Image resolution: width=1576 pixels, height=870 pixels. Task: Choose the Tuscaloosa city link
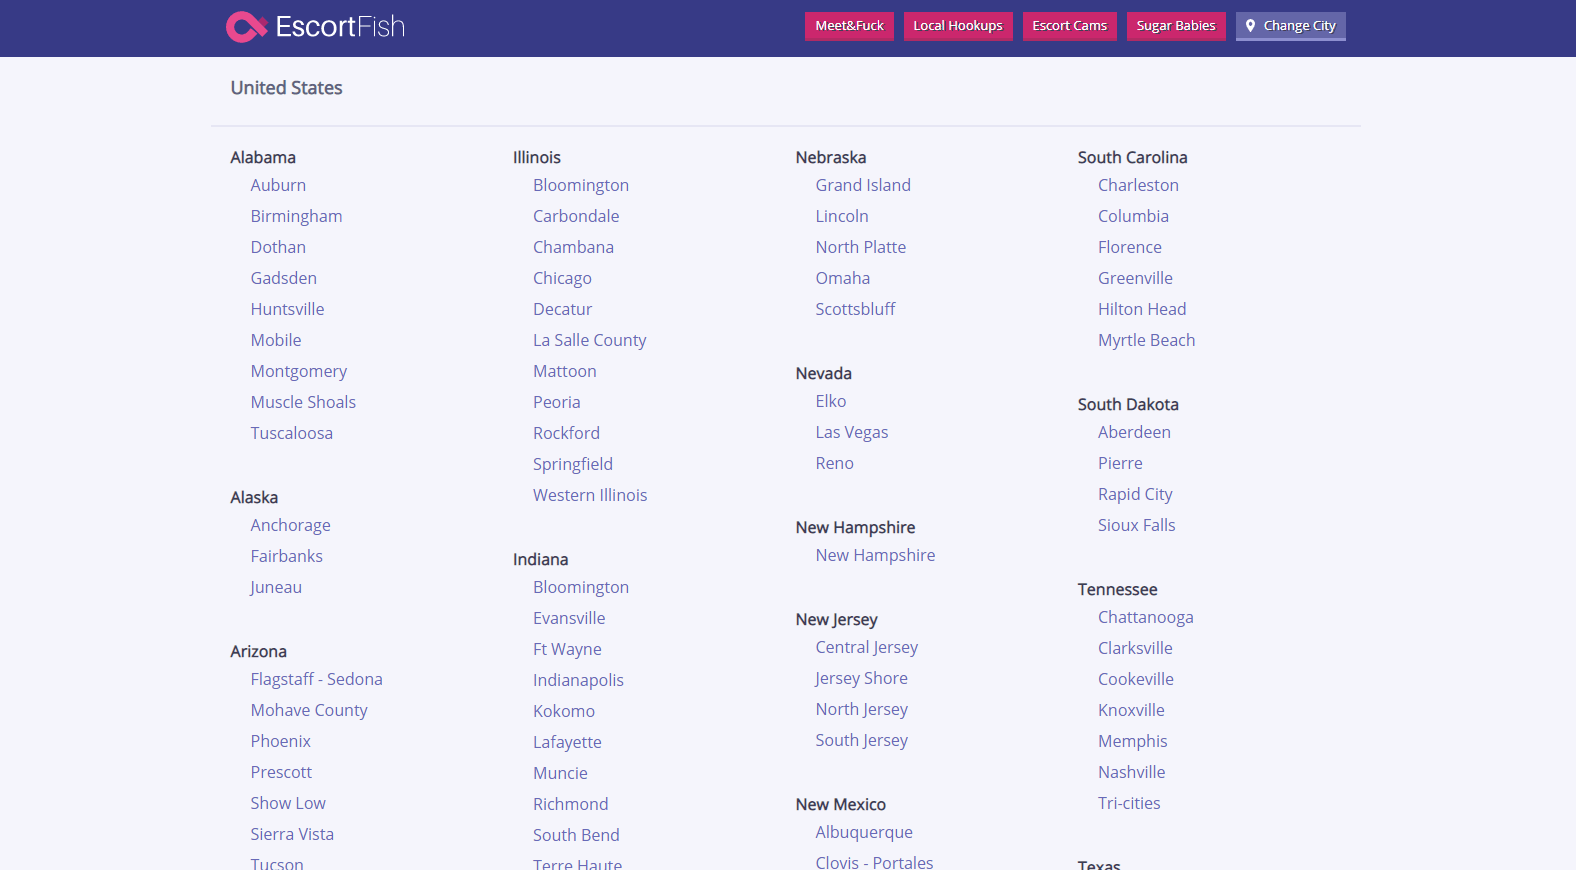click(291, 433)
